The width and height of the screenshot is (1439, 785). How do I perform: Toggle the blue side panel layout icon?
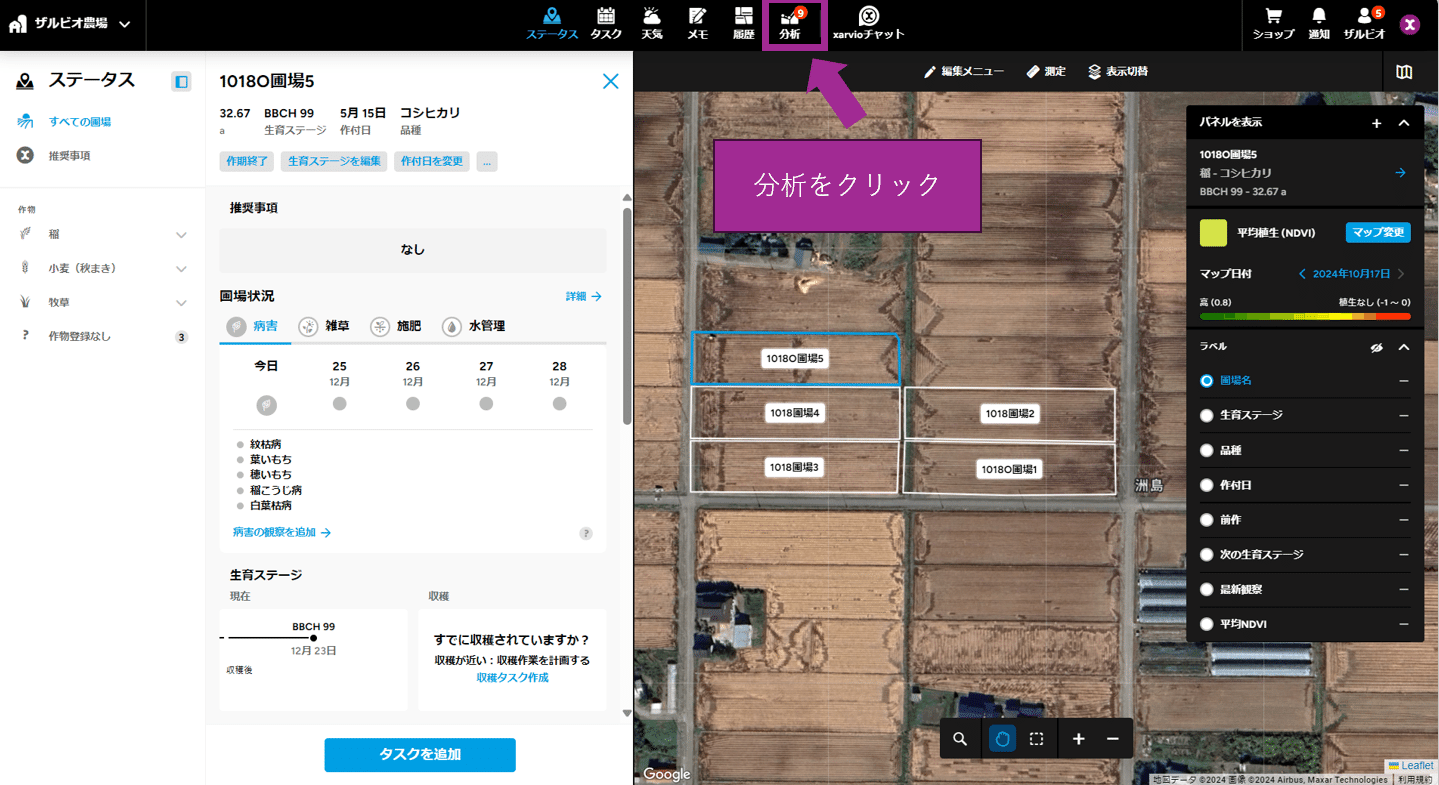tap(181, 81)
